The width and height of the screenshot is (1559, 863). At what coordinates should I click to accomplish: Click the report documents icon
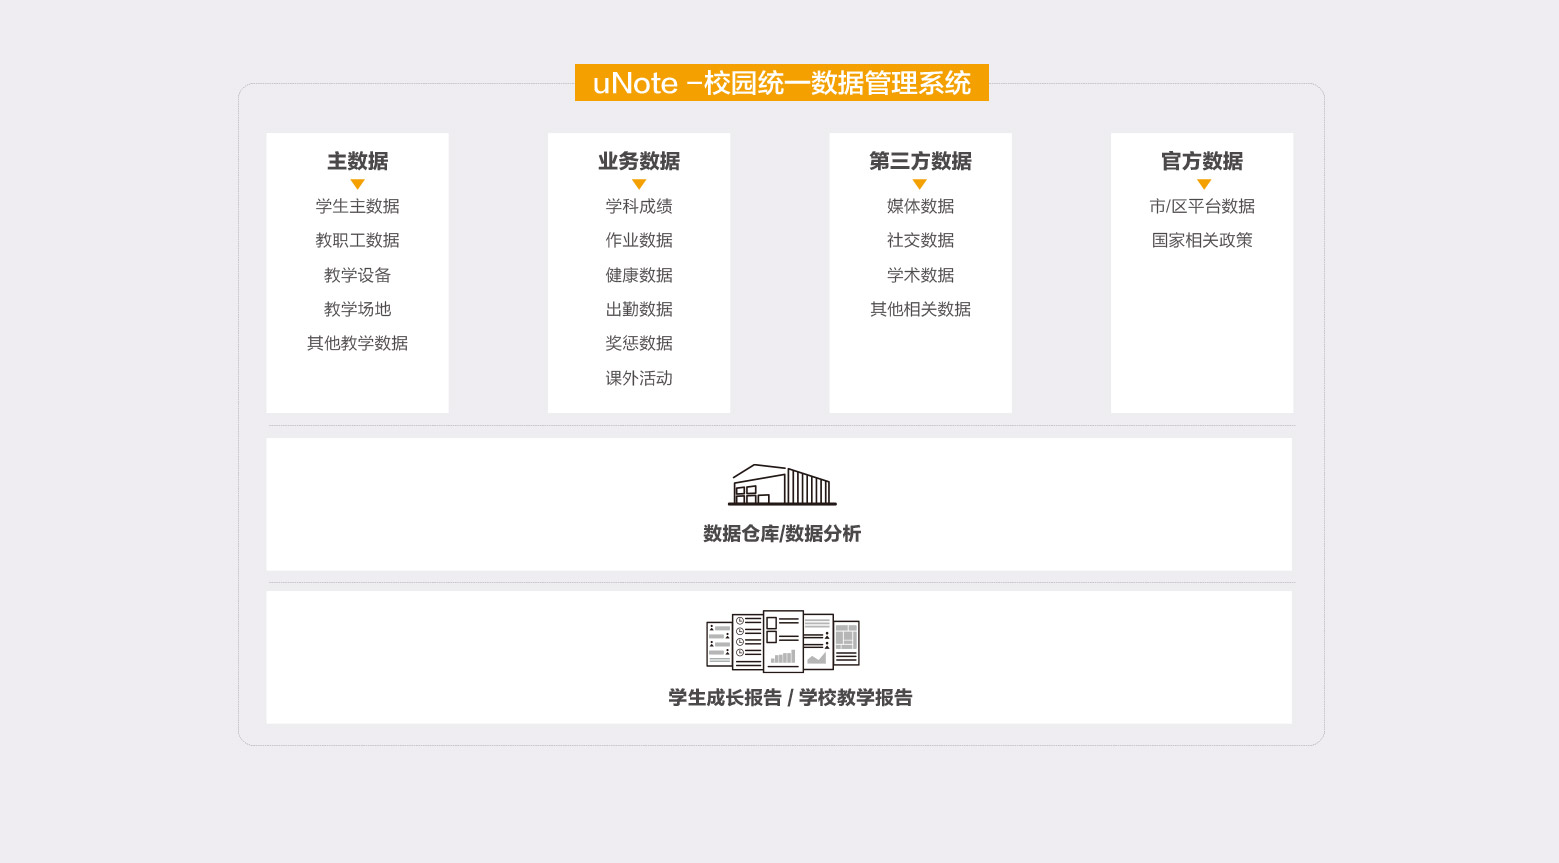pyautogui.click(x=782, y=641)
